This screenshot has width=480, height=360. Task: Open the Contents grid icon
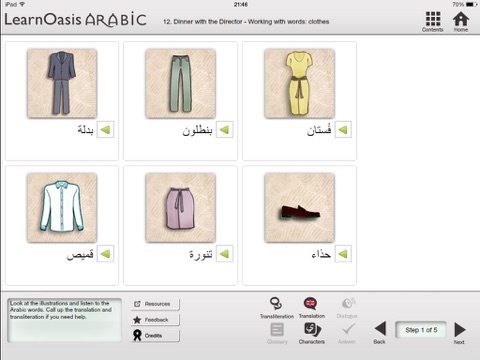point(433,19)
